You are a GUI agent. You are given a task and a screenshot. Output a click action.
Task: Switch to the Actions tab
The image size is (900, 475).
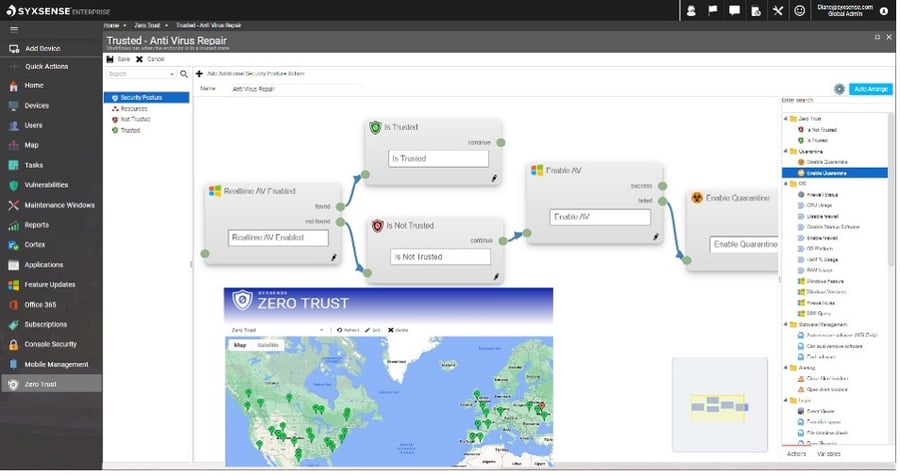pyautogui.click(x=796, y=454)
